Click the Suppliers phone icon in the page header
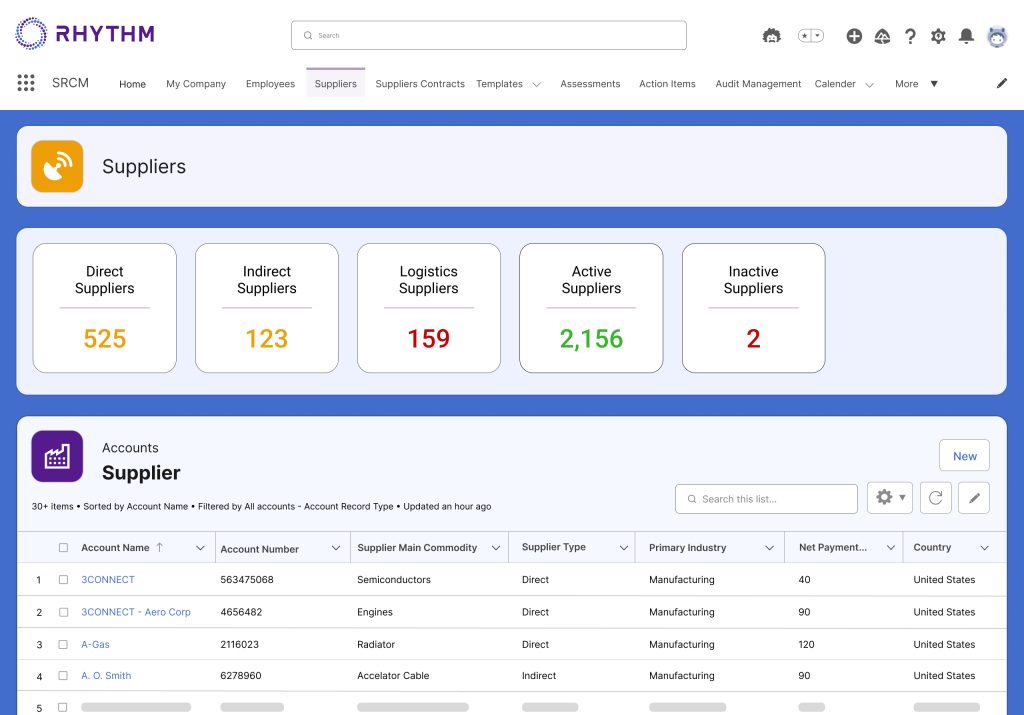This screenshot has width=1024, height=715. tap(57, 165)
